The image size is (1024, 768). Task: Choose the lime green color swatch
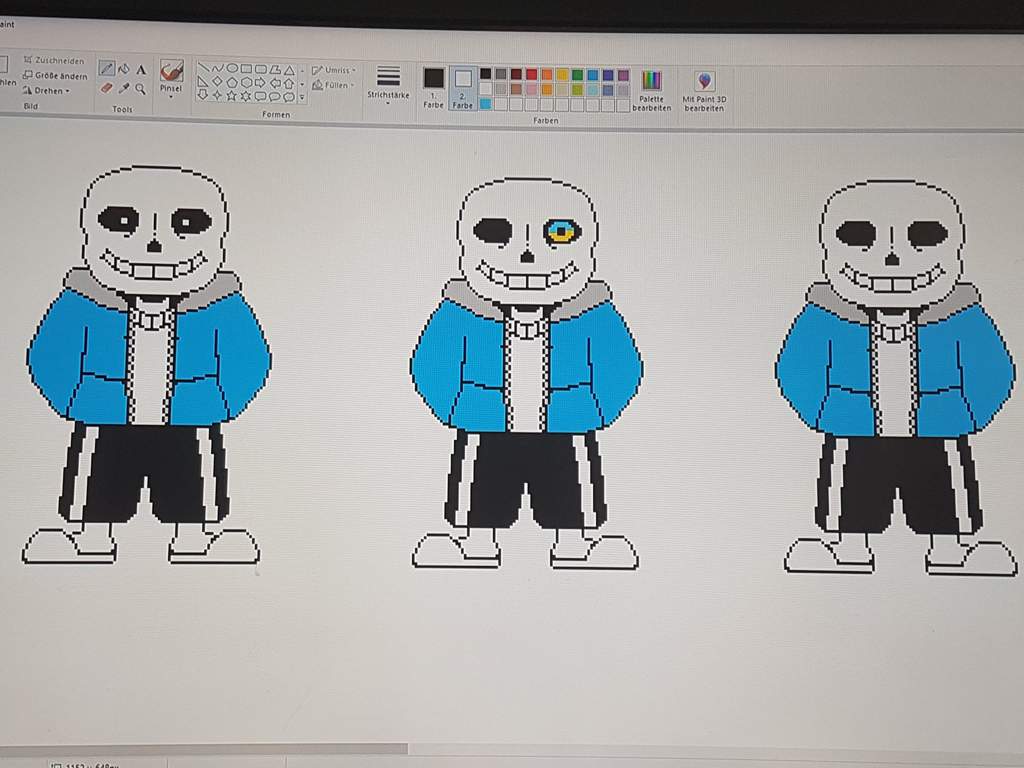[x=577, y=90]
